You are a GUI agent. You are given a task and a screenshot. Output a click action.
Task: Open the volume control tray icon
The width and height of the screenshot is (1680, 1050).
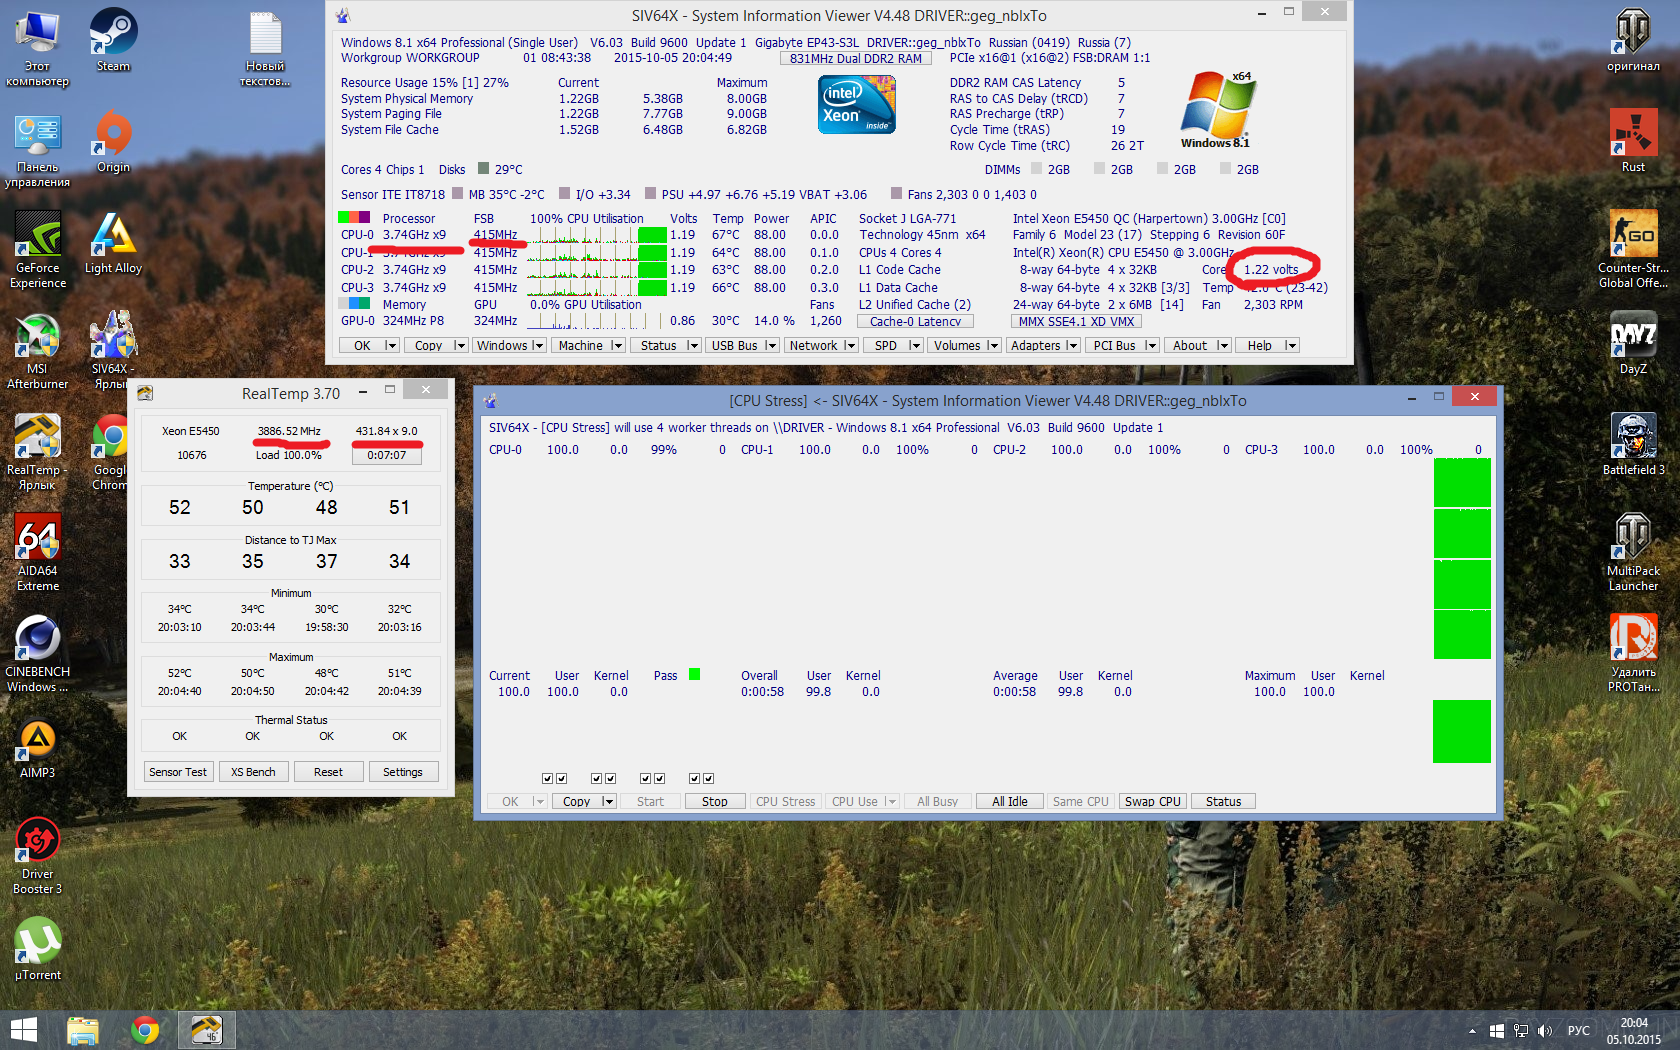click(x=1545, y=1031)
